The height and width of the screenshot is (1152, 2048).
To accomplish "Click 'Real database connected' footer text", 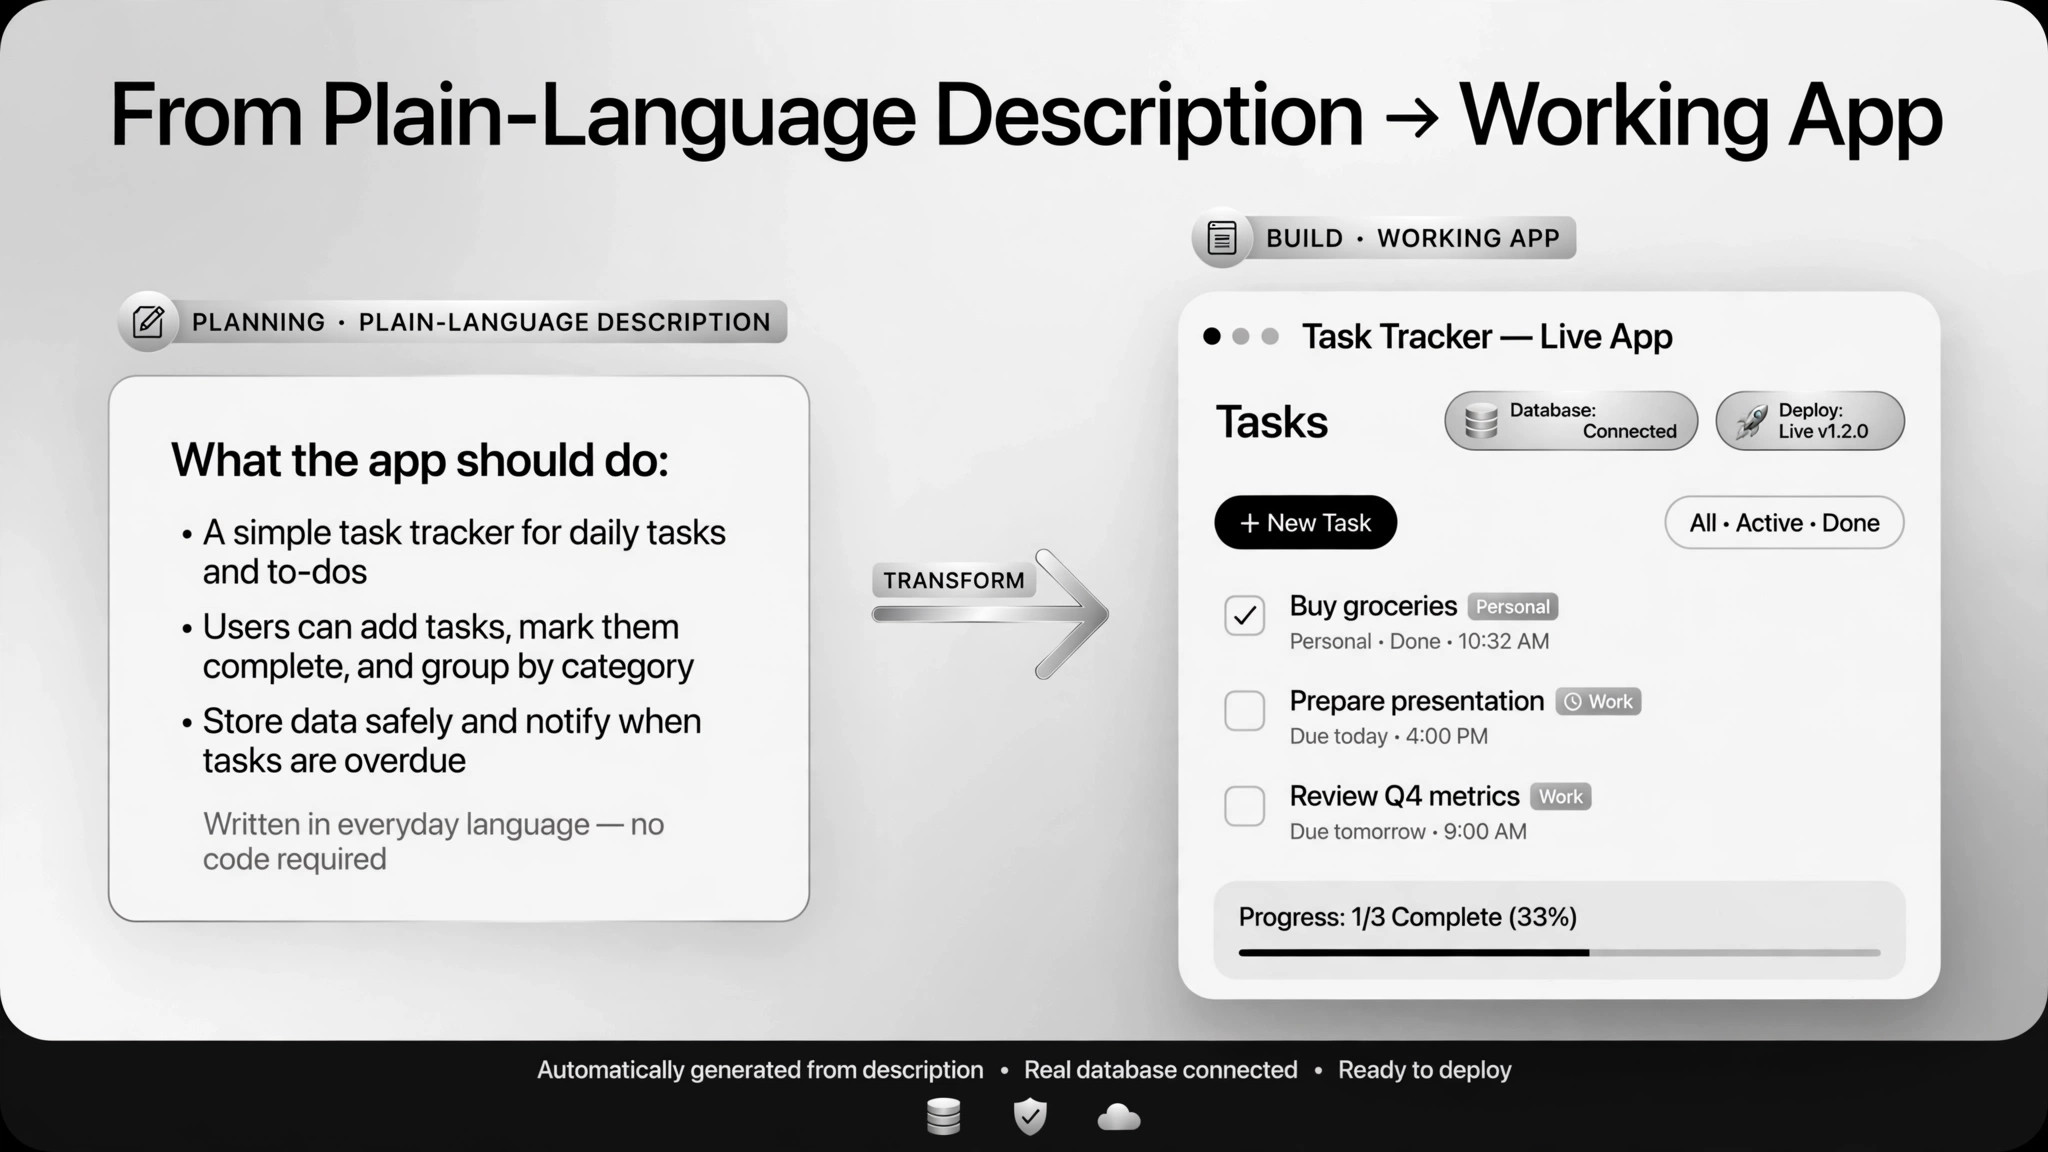I will click(x=1160, y=1070).
